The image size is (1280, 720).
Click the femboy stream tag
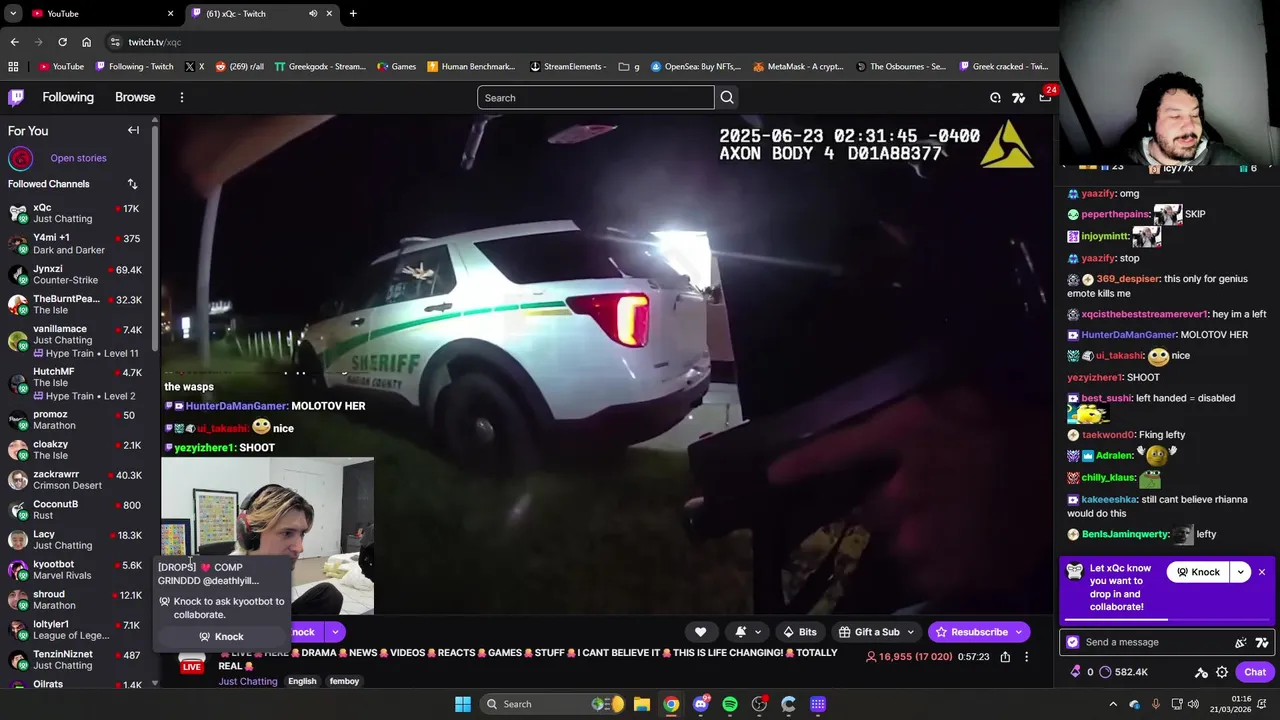344,681
